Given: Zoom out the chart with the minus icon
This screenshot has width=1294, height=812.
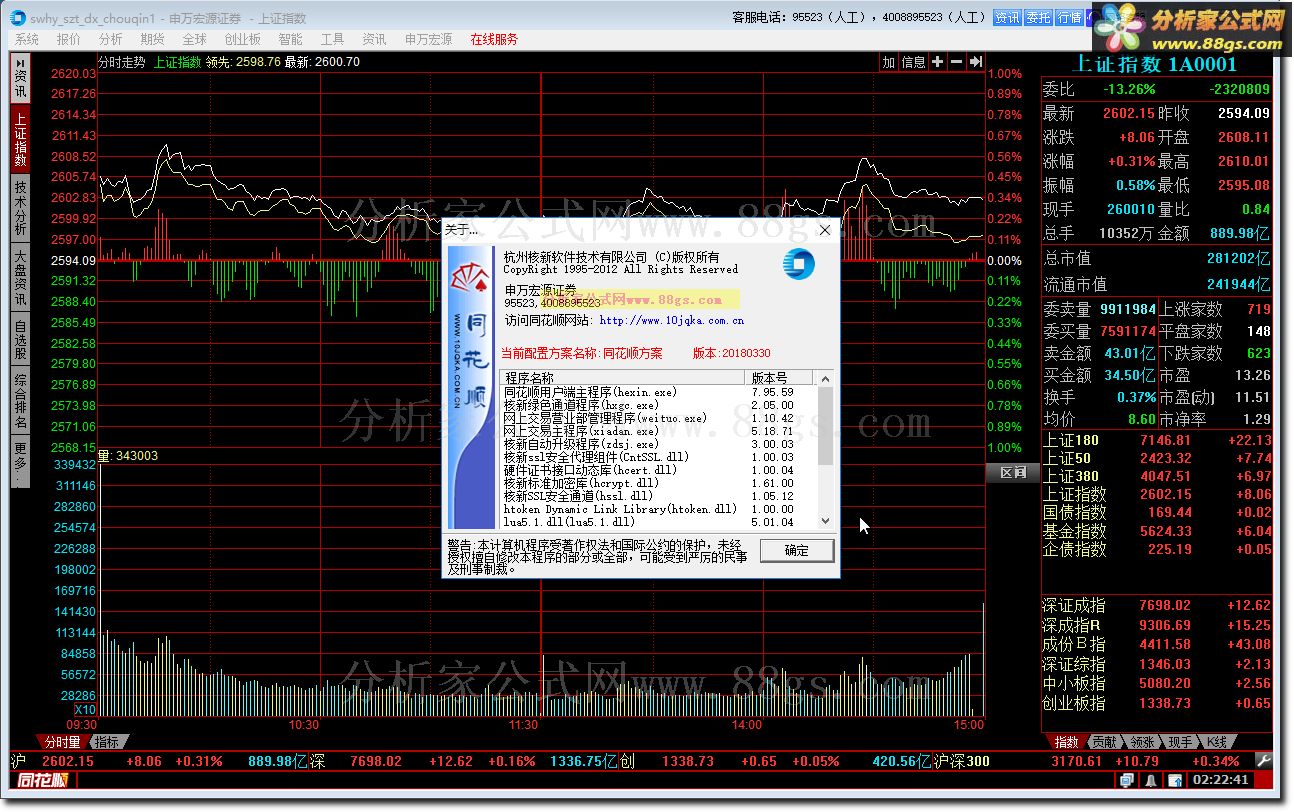Looking at the screenshot, I should pyautogui.click(x=957, y=62).
